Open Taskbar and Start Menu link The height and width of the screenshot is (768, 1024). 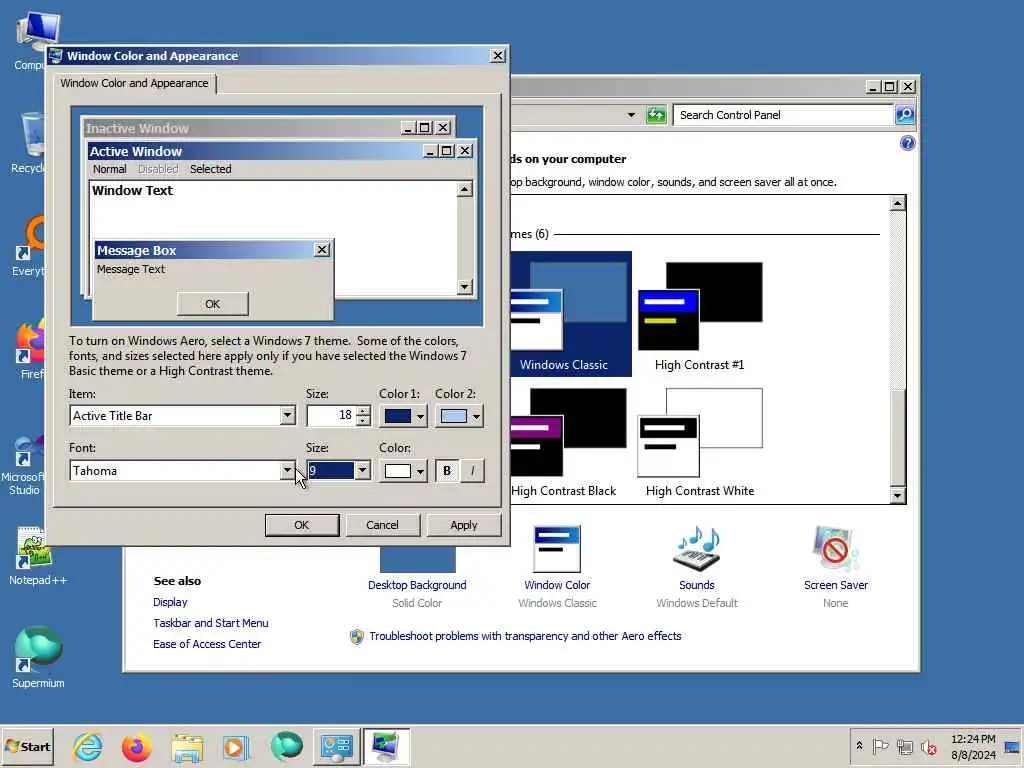pyautogui.click(x=210, y=623)
